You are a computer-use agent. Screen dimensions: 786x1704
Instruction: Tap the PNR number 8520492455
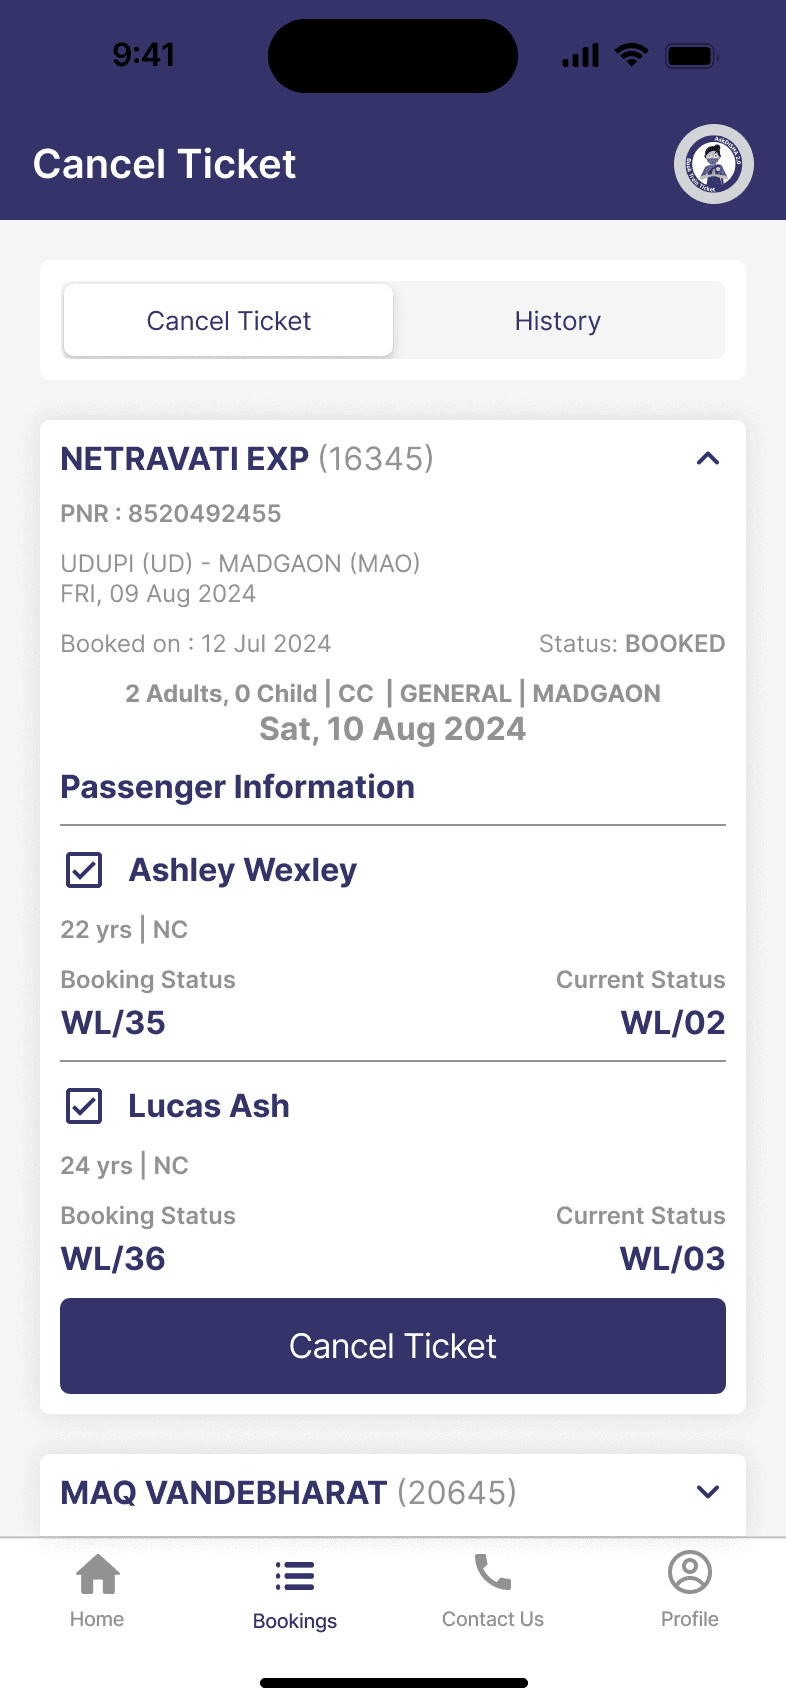204,514
